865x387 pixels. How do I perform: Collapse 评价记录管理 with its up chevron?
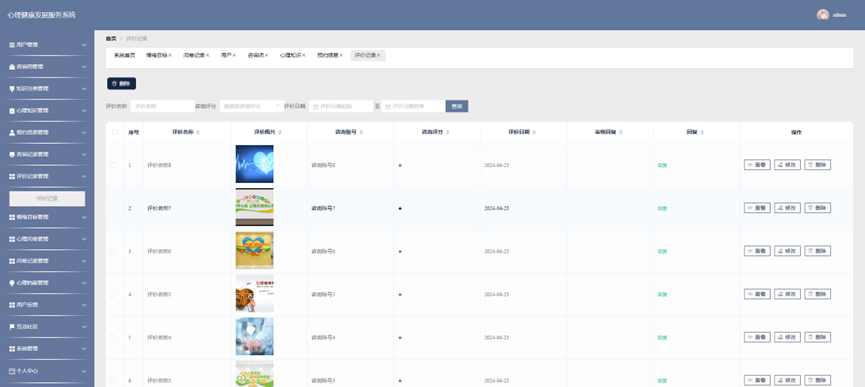[84, 176]
